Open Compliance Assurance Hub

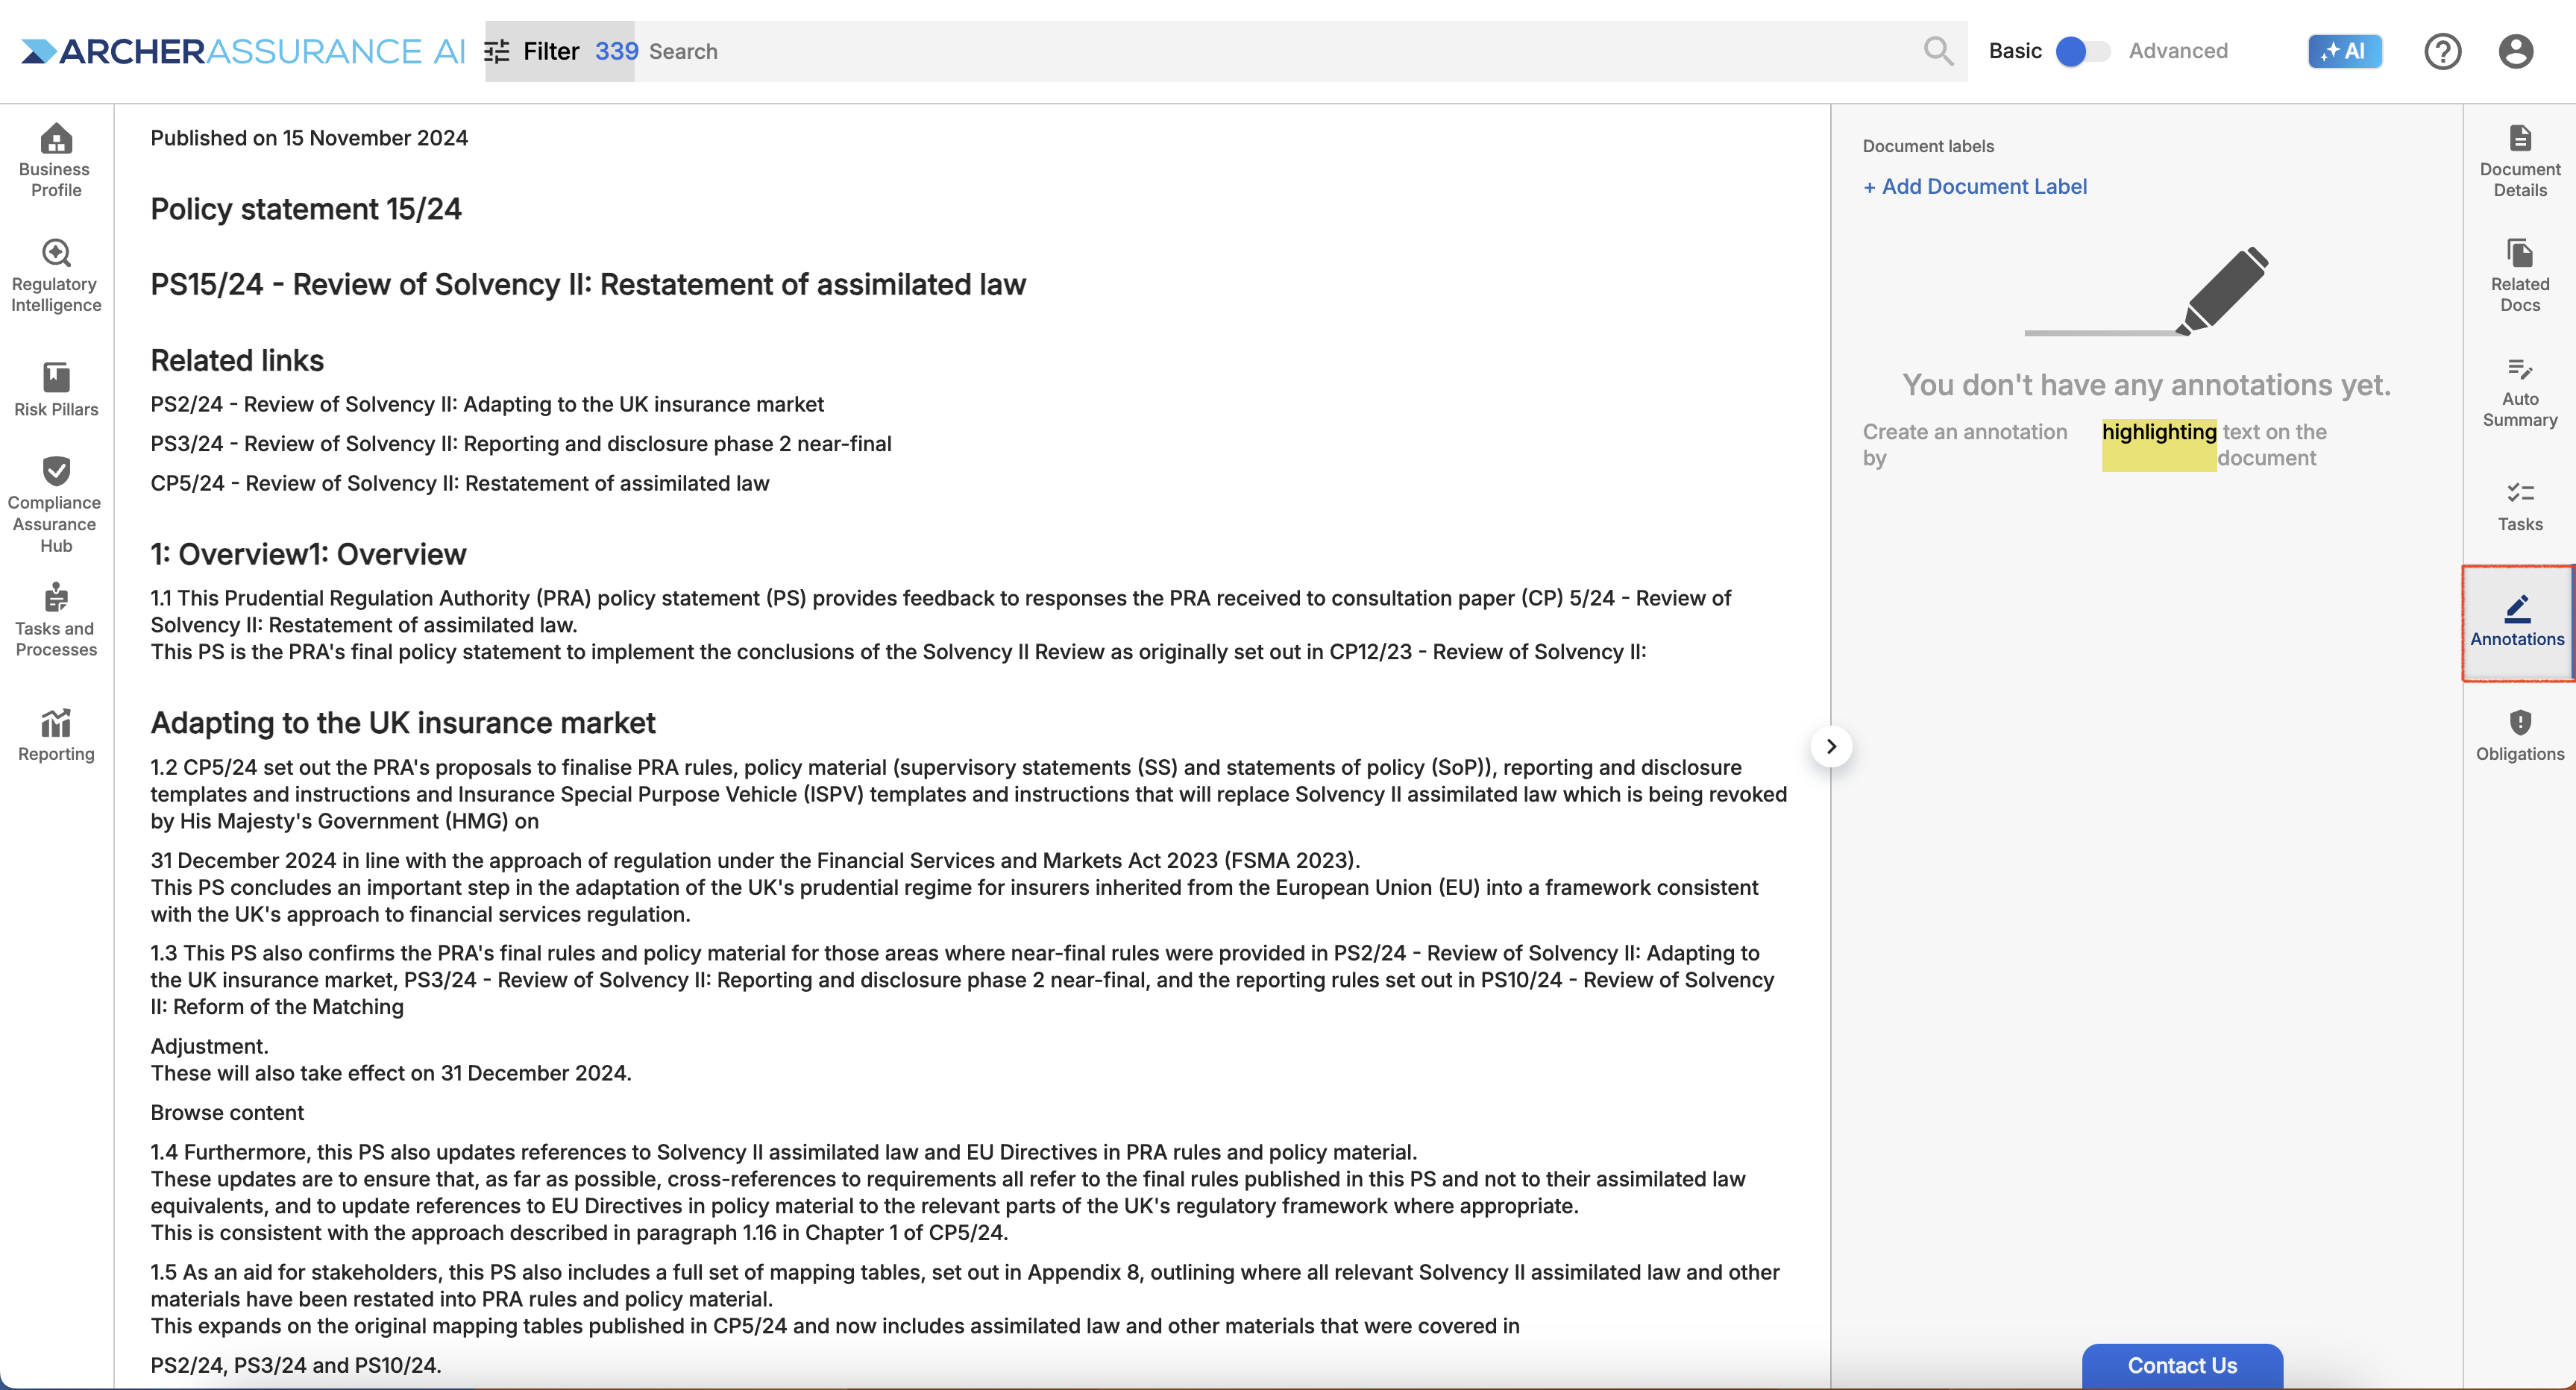pos(56,505)
